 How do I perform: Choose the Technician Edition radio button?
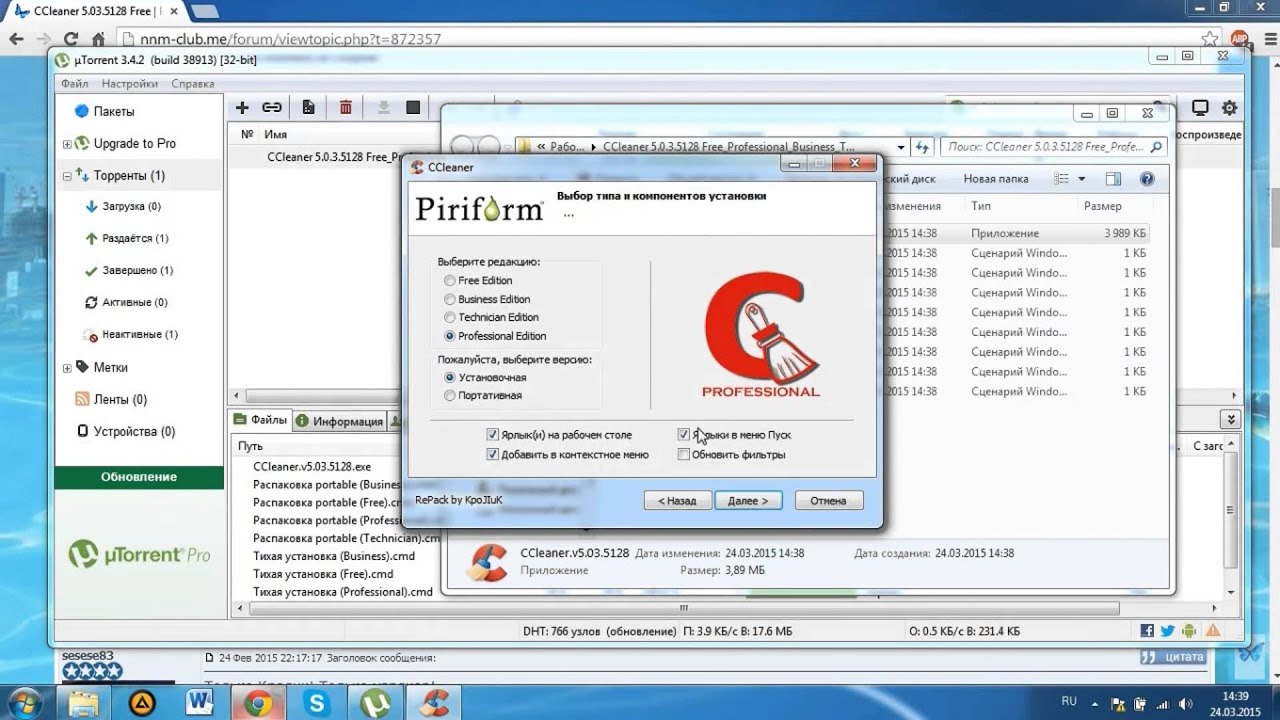(450, 317)
